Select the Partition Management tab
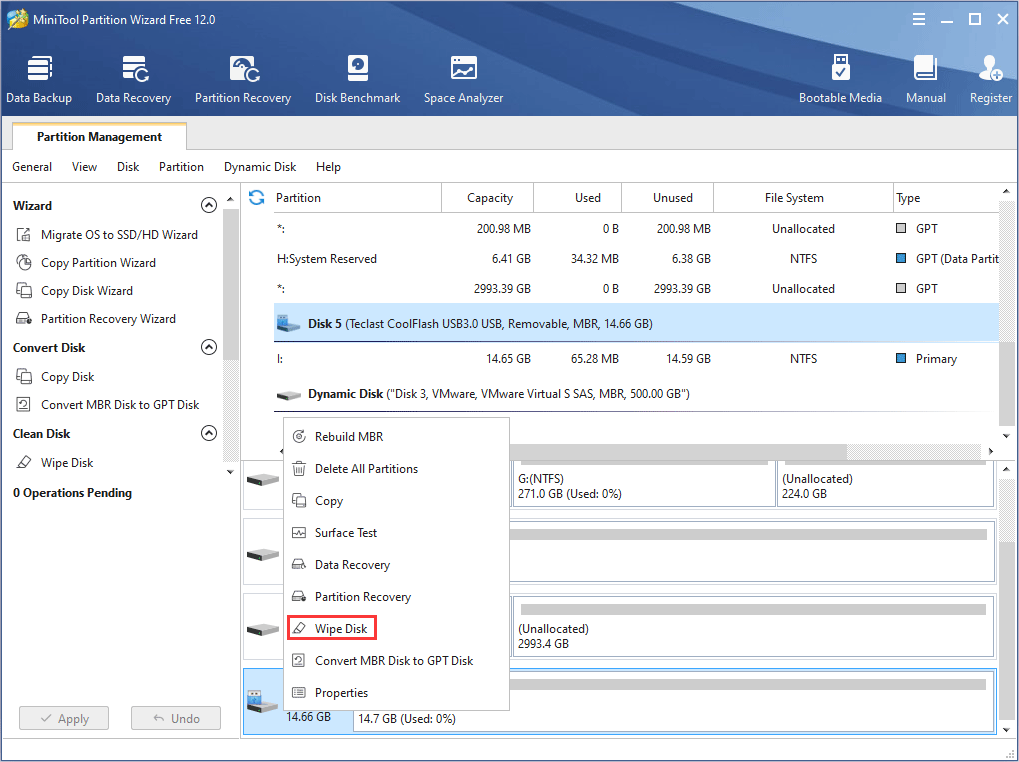This screenshot has width=1019, height=762. click(x=99, y=136)
